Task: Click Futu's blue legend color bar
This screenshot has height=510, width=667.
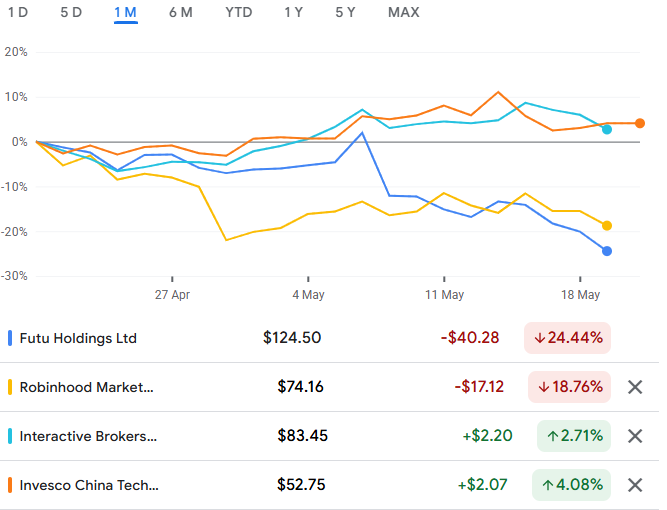Action: click(x=10, y=338)
